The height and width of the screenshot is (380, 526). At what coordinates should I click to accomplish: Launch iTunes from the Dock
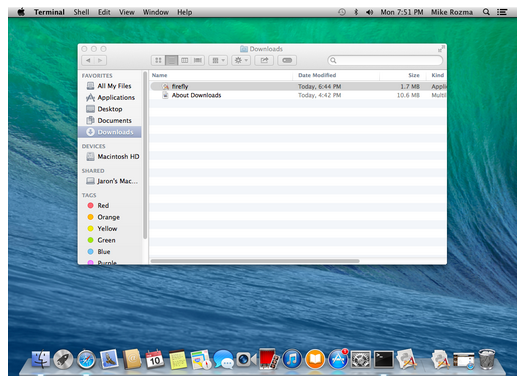(x=292, y=360)
